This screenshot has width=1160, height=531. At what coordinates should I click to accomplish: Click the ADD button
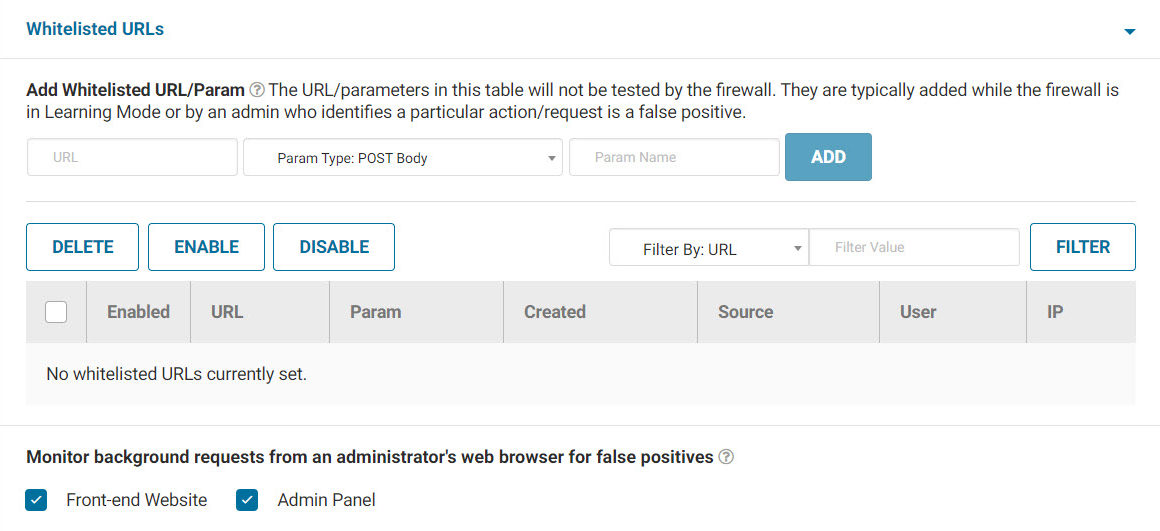click(x=828, y=157)
